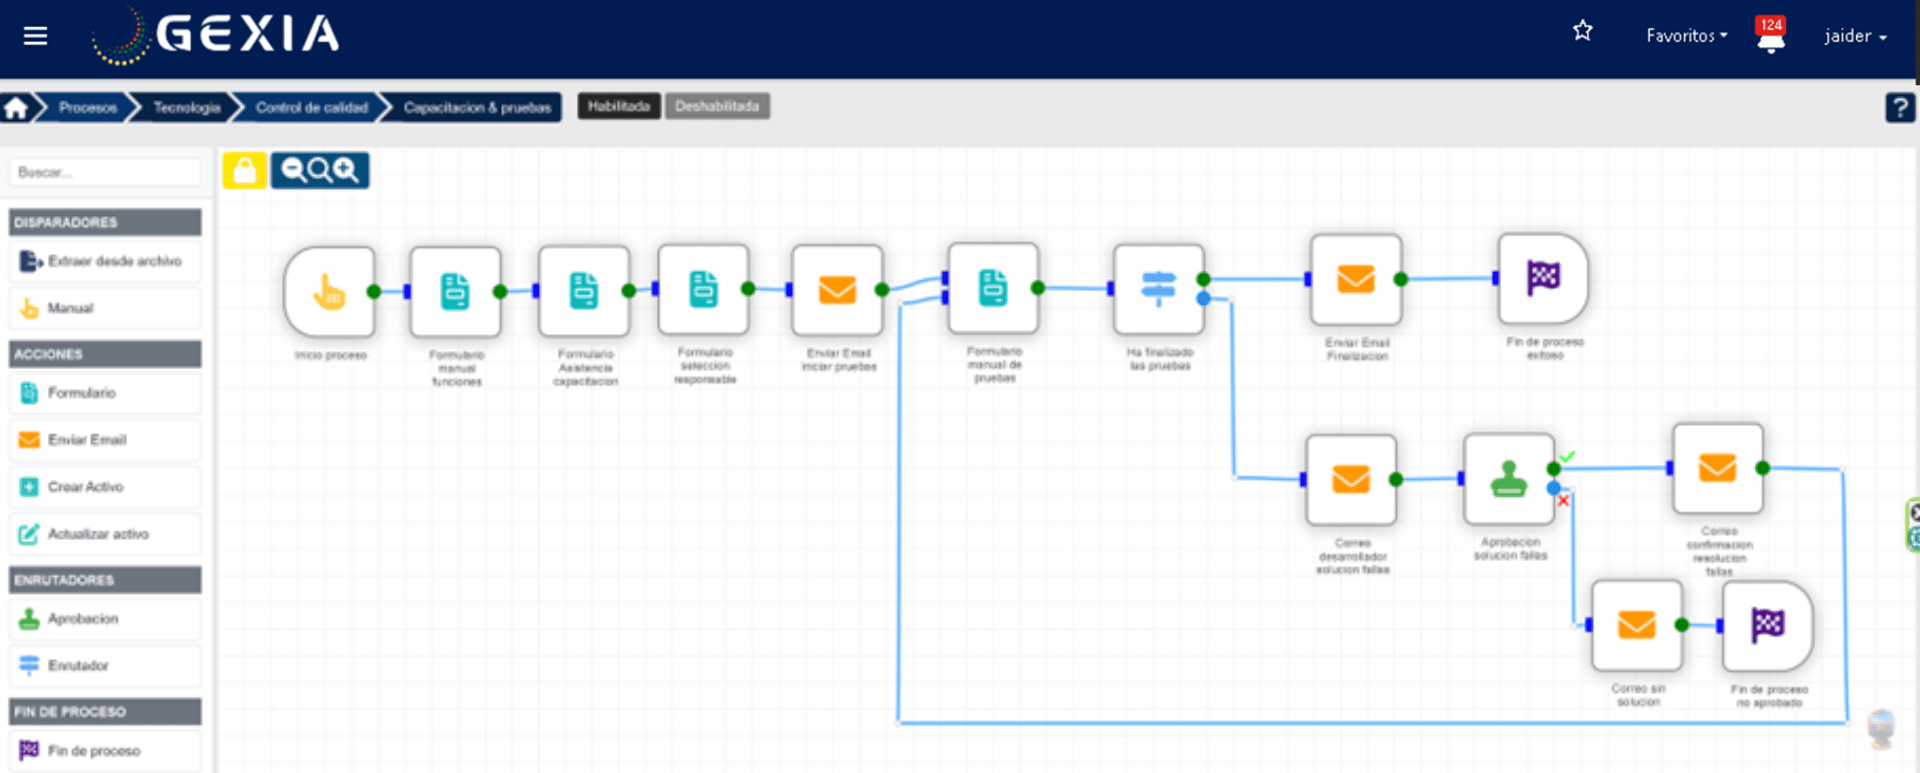Go to Procesos breadcrumb
The image size is (1920, 773).
coord(87,107)
